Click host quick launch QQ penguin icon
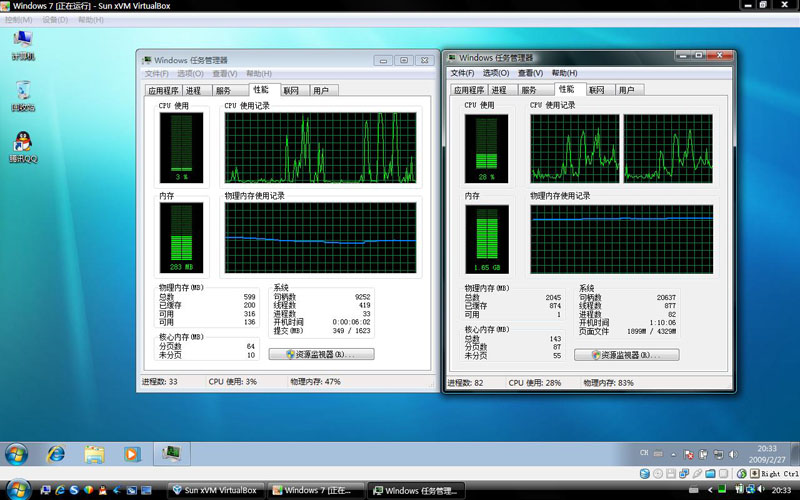The height and width of the screenshot is (500, 800). 103,490
